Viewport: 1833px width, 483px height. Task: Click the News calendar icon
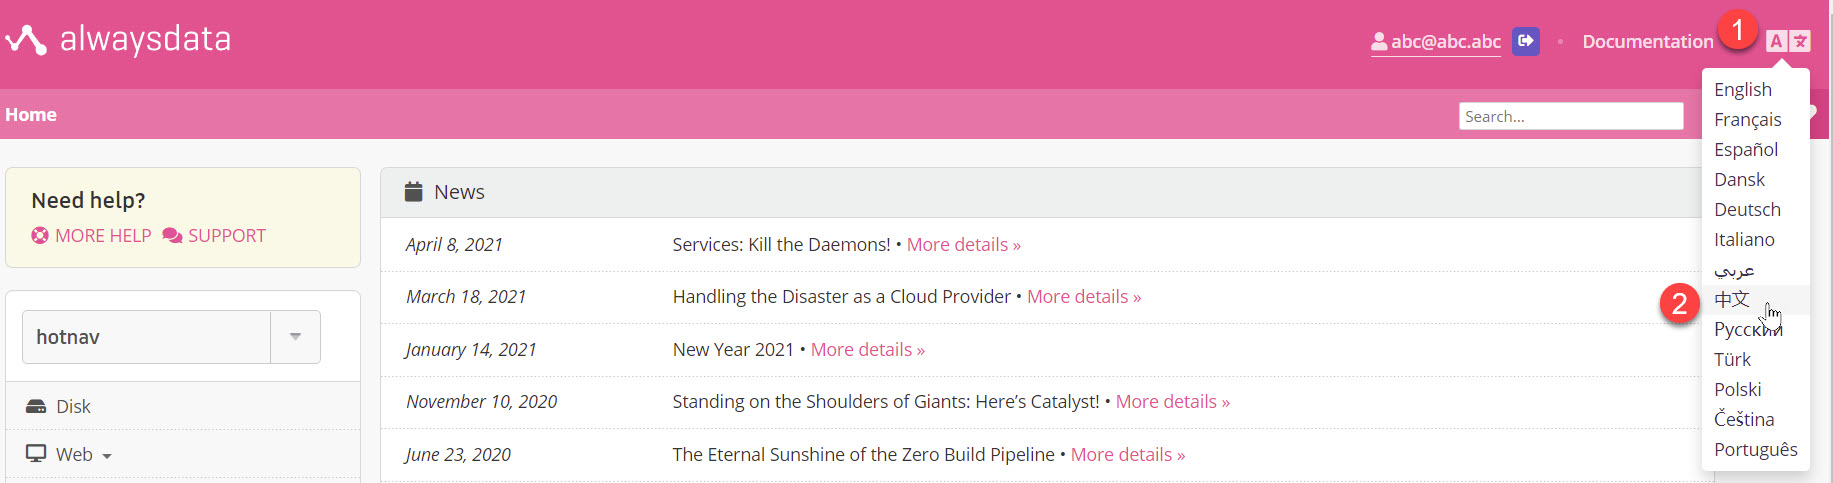[413, 191]
